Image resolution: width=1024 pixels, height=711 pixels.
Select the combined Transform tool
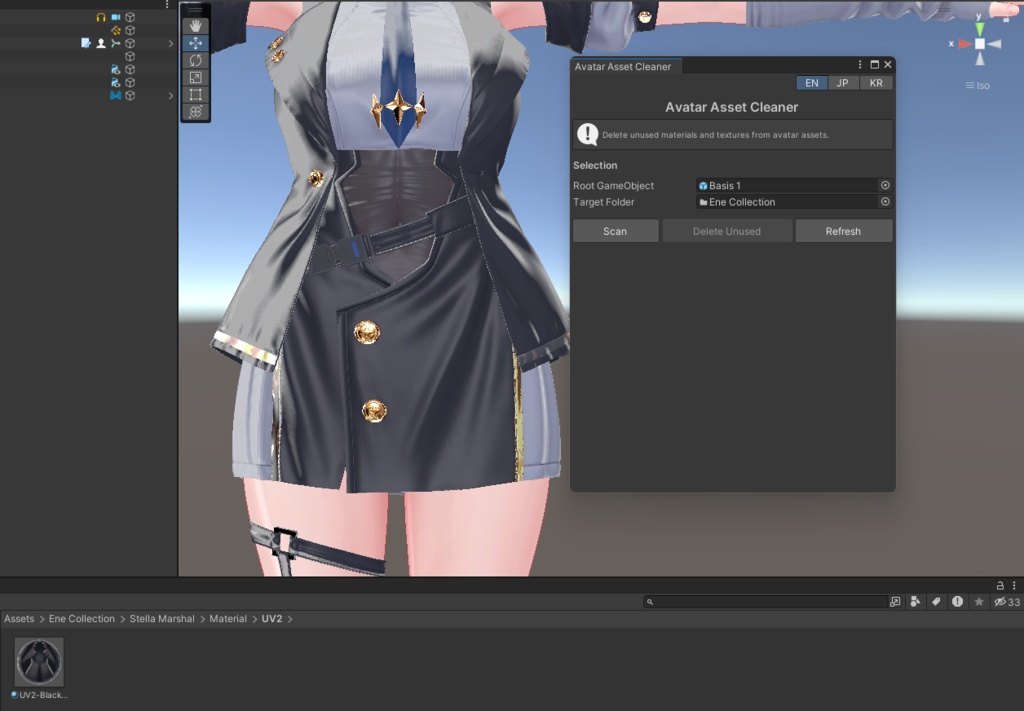pyautogui.click(x=195, y=112)
